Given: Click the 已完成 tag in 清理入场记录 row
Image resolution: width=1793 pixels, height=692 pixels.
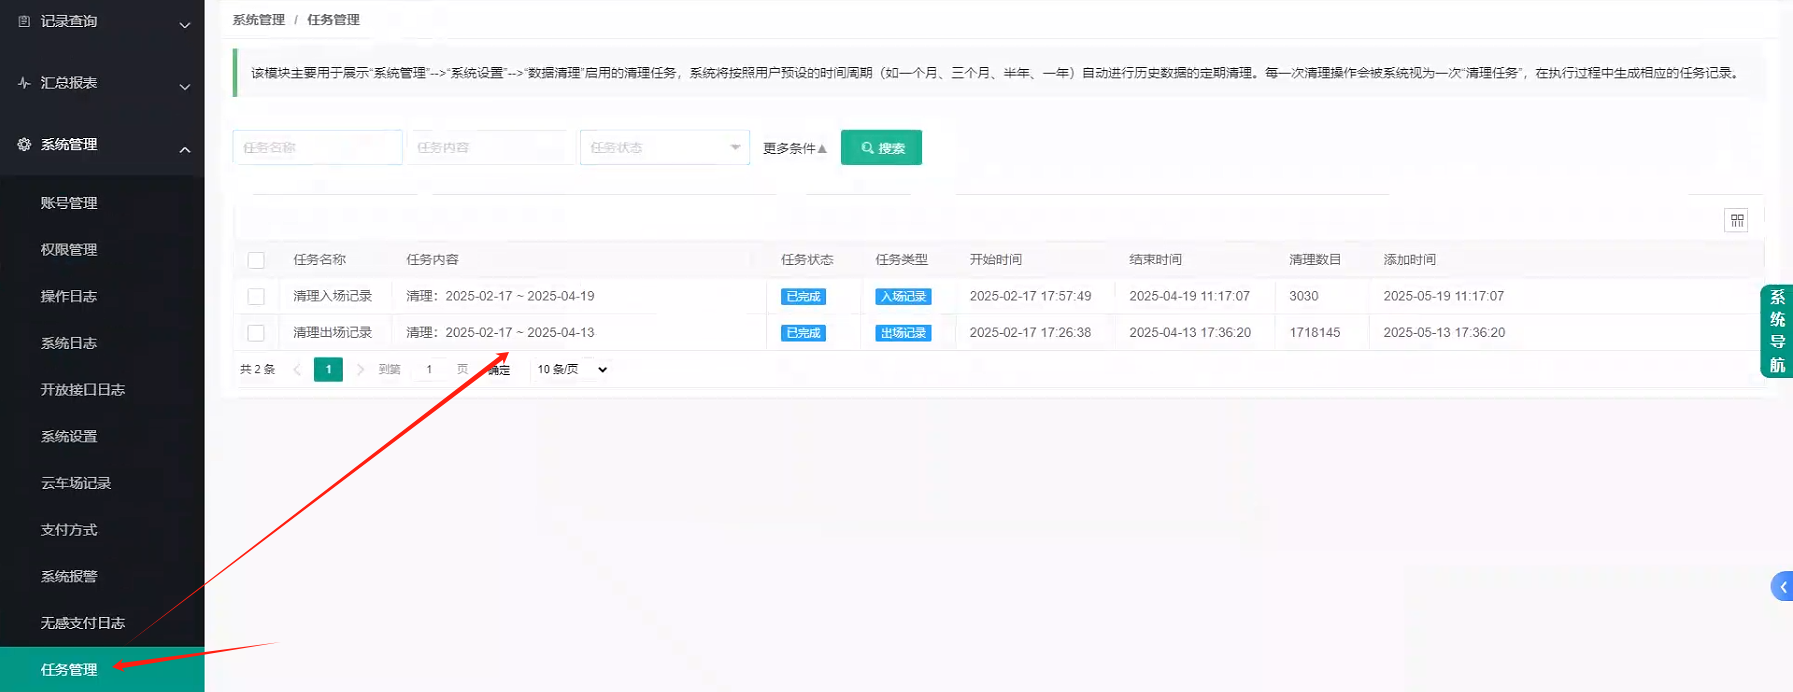Looking at the screenshot, I should coord(803,297).
